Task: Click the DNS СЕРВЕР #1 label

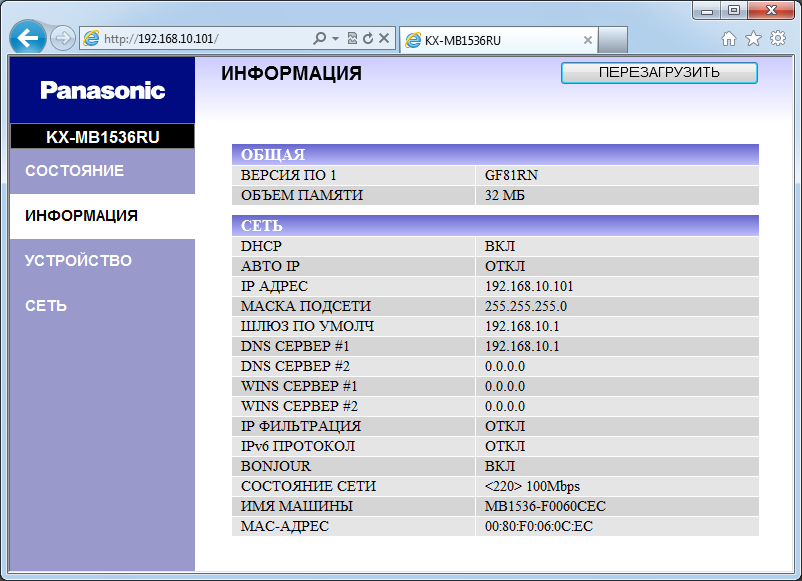Action: coord(295,346)
